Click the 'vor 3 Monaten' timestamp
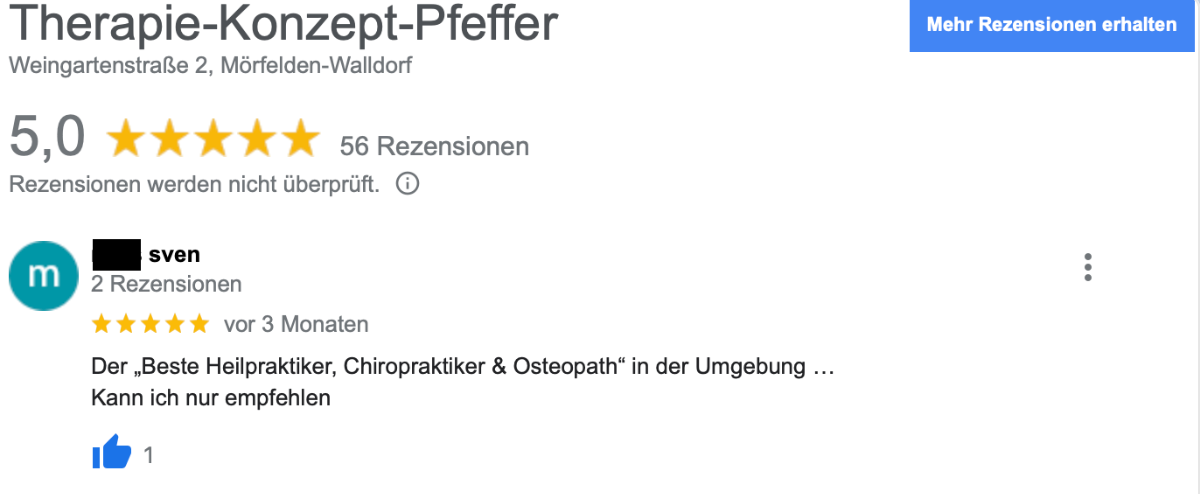This screenshot has height=494, width=1200. point(296,324)
